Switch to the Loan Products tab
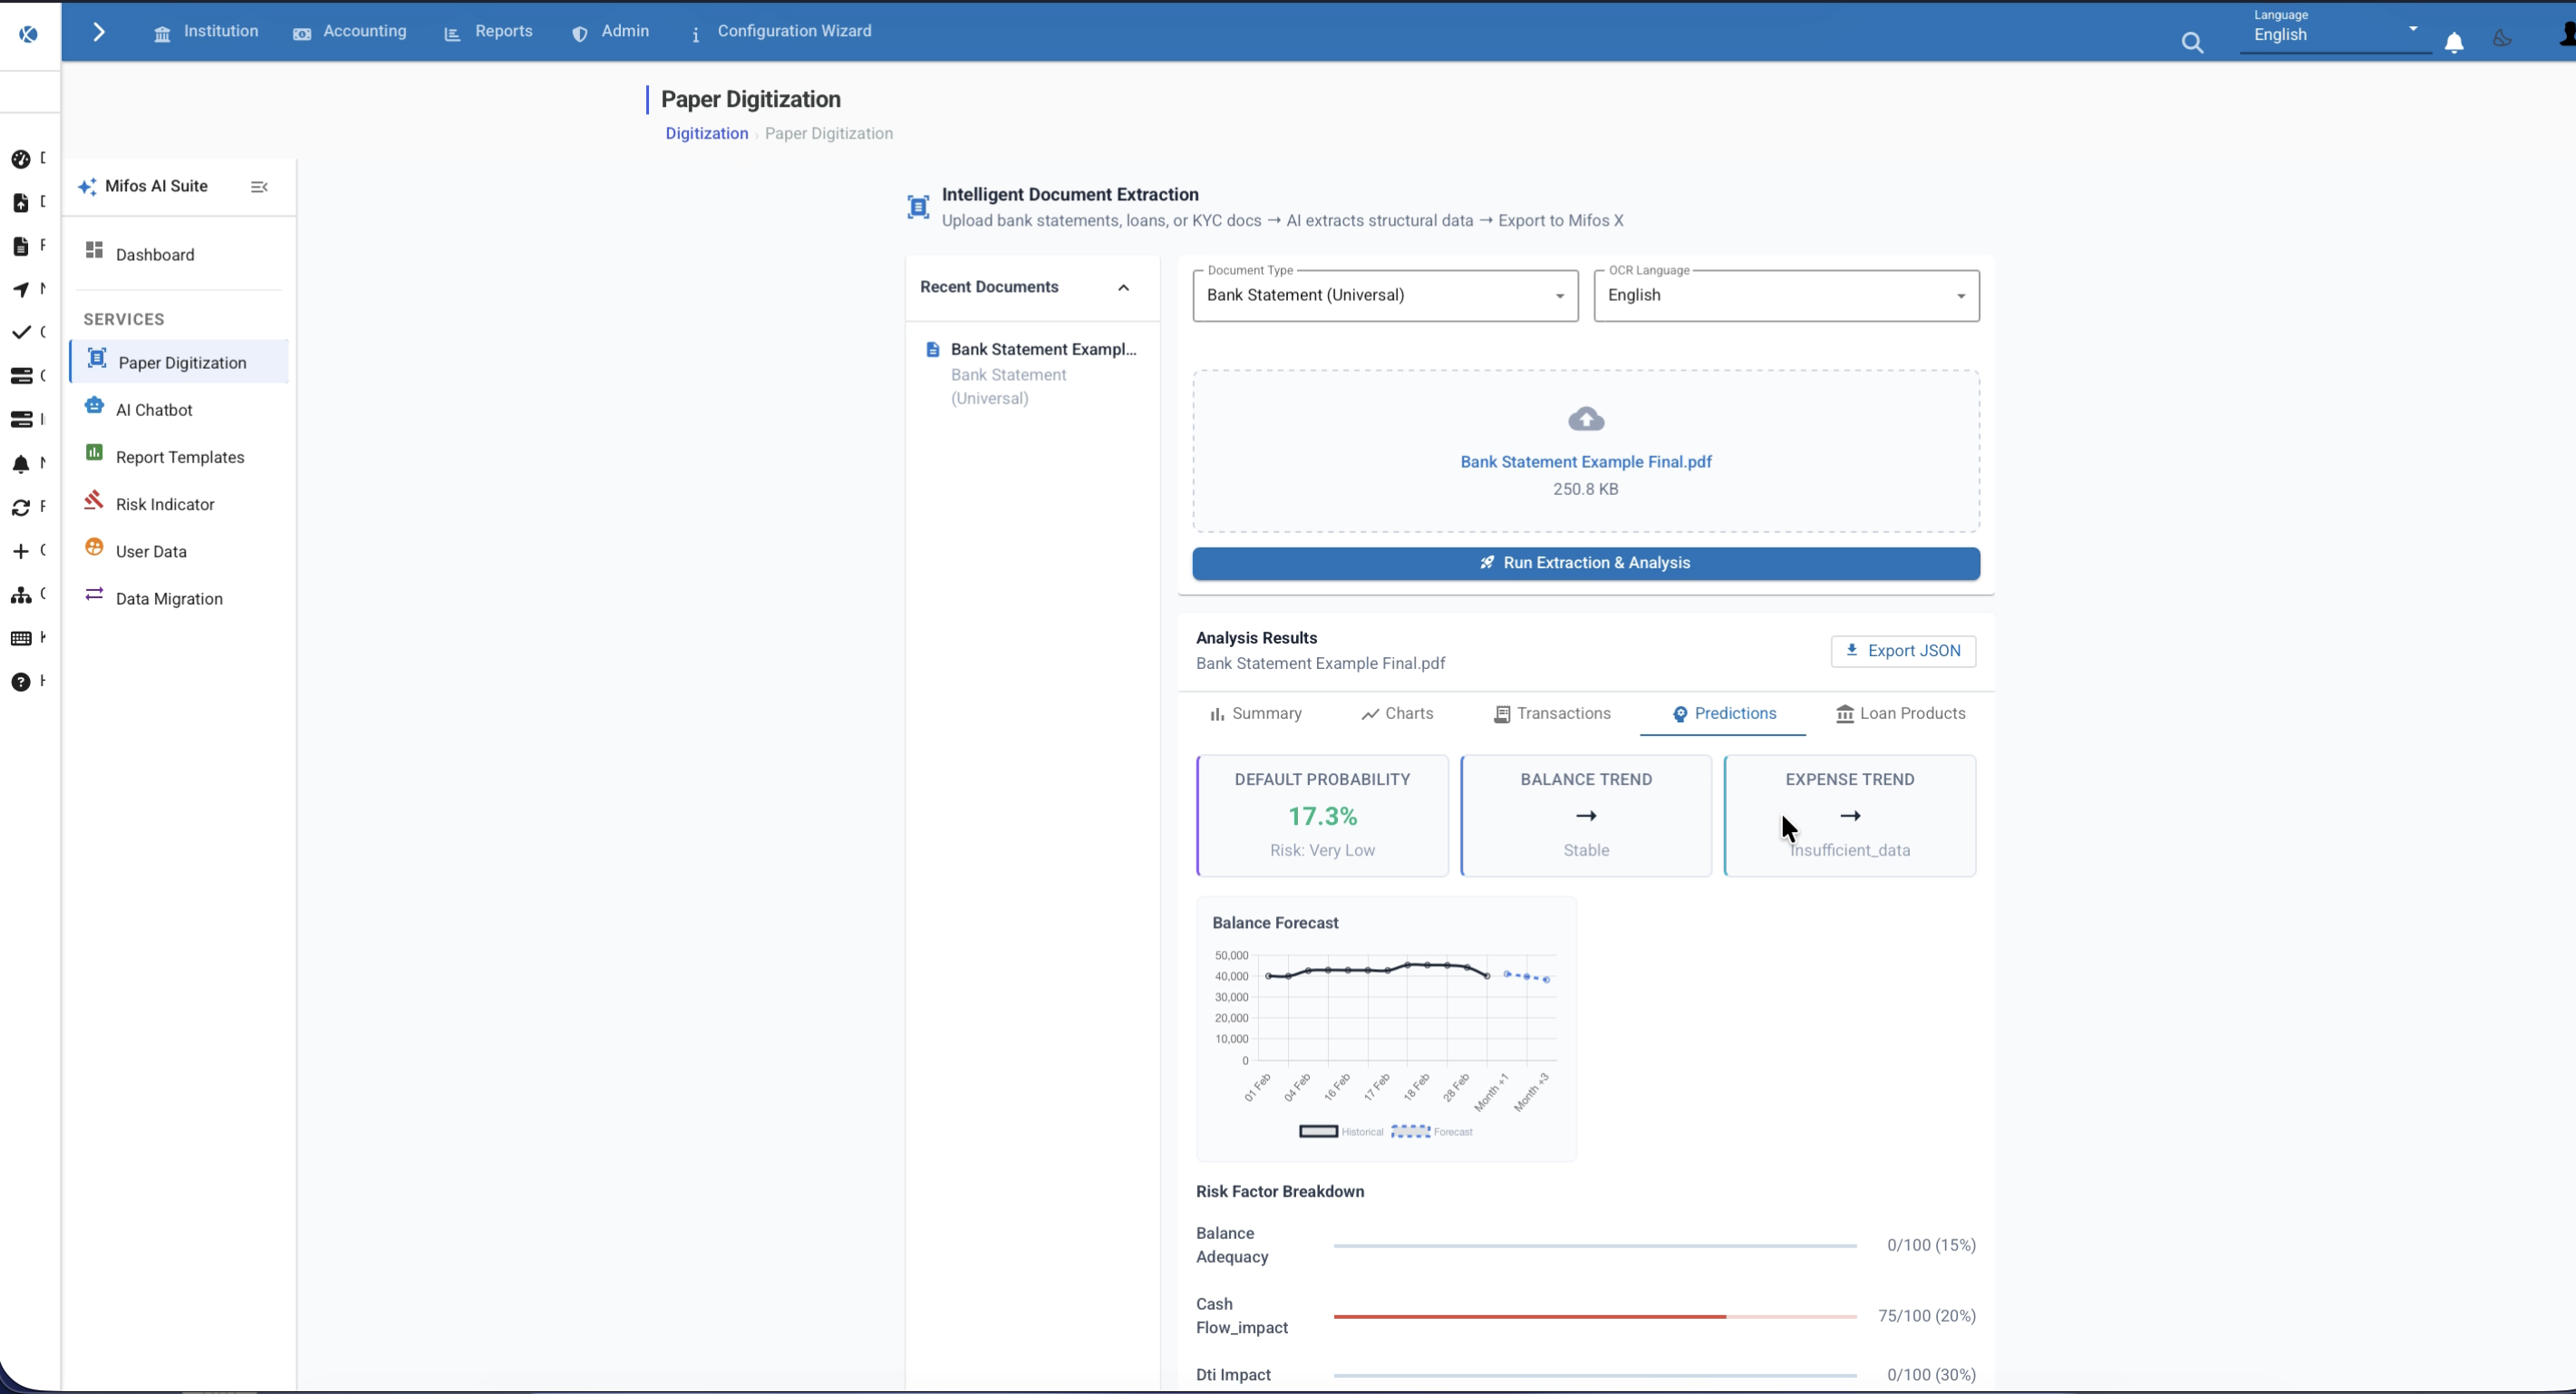The height and width of the screenshot is (1394, 2576). (x=1900, y=714)
